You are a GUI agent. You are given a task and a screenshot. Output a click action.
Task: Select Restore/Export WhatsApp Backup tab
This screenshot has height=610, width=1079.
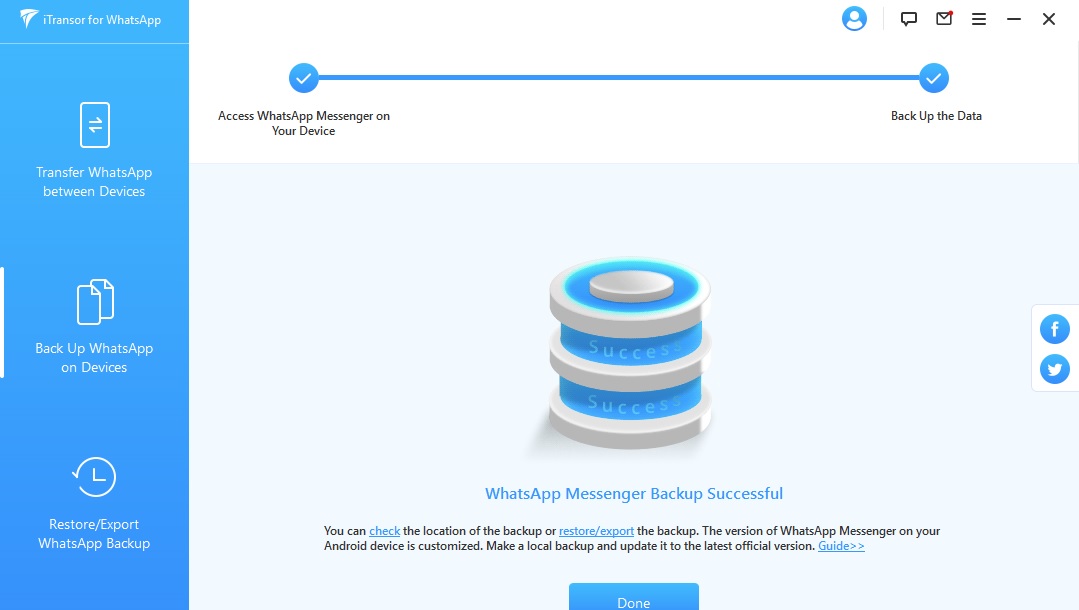94,503
